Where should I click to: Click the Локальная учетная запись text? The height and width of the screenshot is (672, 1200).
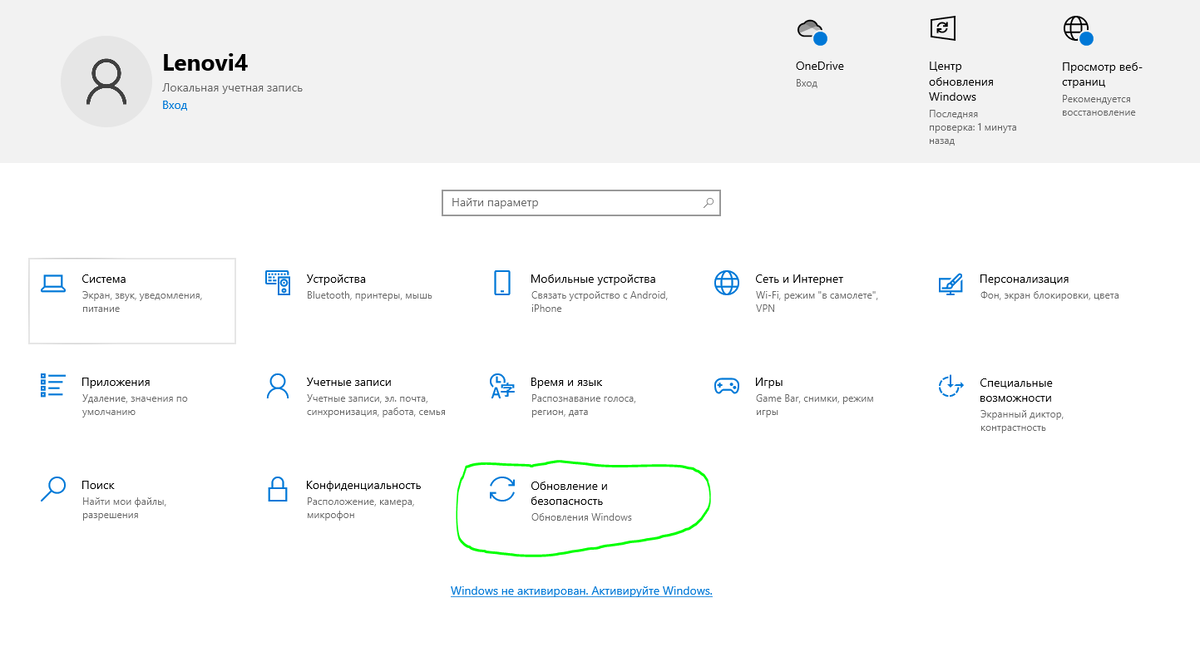(232, 88)
